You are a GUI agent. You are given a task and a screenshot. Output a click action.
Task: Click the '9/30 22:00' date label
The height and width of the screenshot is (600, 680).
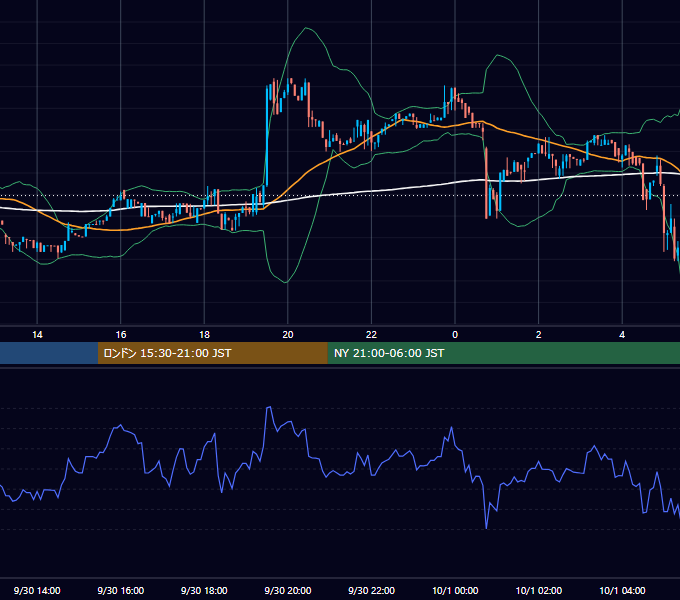pyautogui.click(x=372, y=590)
